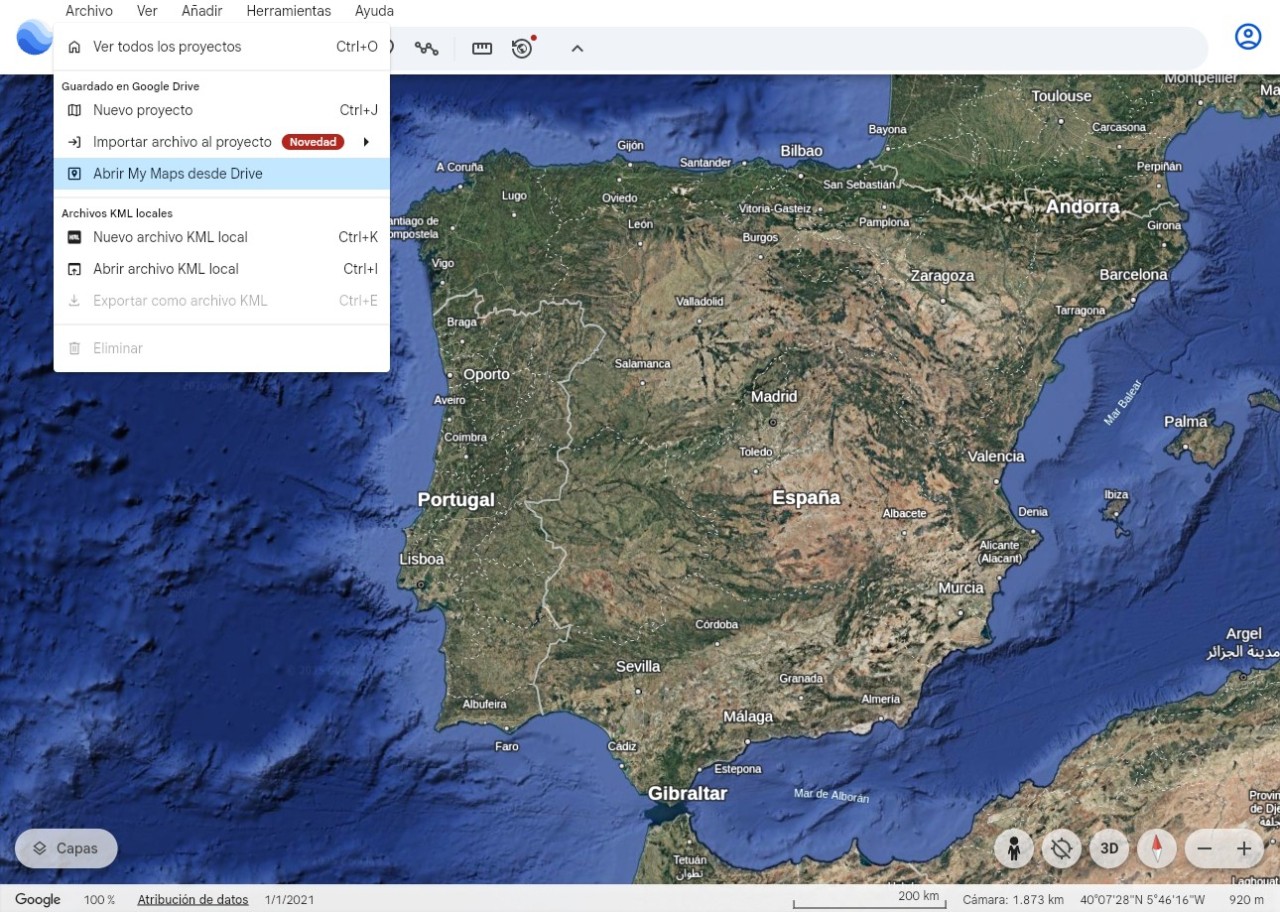Open historical imagery tool
The height and width of the screenshot is (912, 1280).
point(522,48)
